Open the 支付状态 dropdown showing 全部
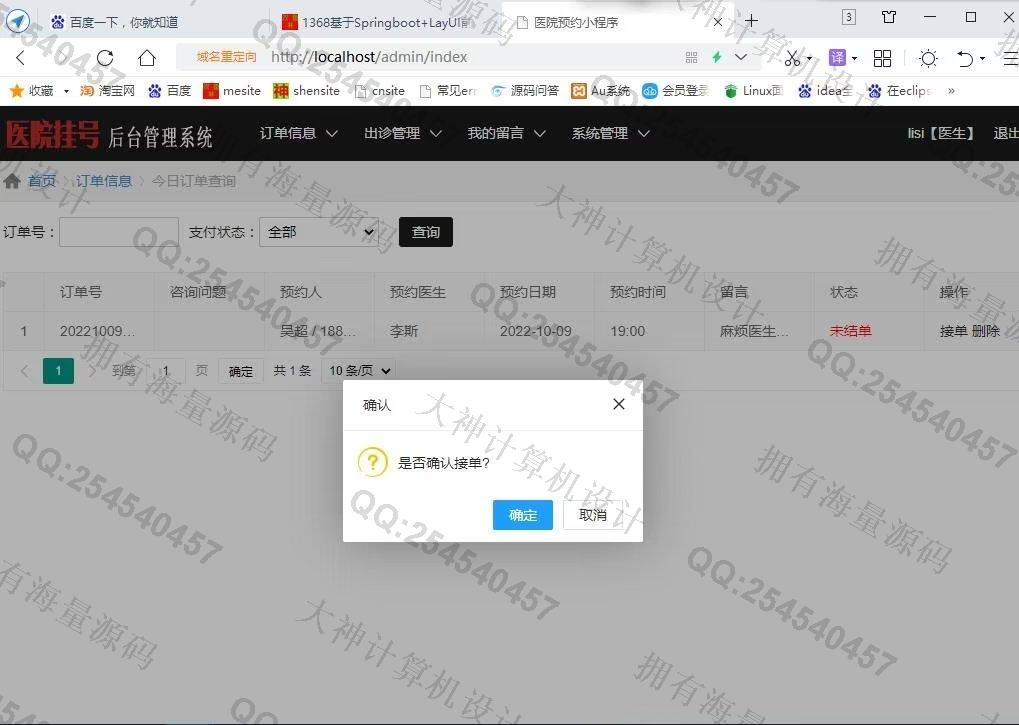The image size is (1019, 725). [x=318, y=232]
